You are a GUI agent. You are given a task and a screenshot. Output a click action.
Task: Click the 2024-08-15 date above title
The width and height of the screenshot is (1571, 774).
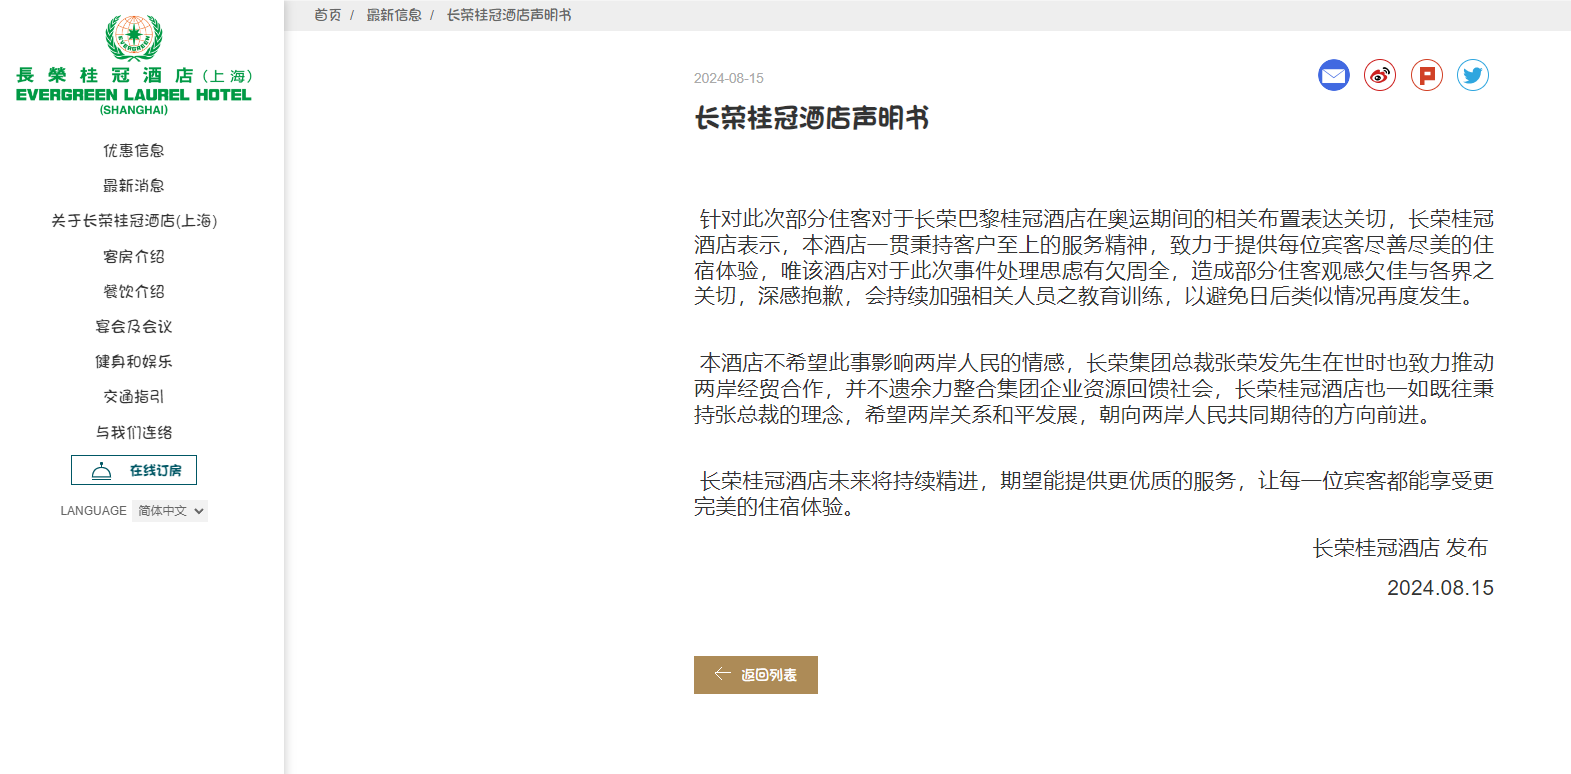(x=729, y=78)
